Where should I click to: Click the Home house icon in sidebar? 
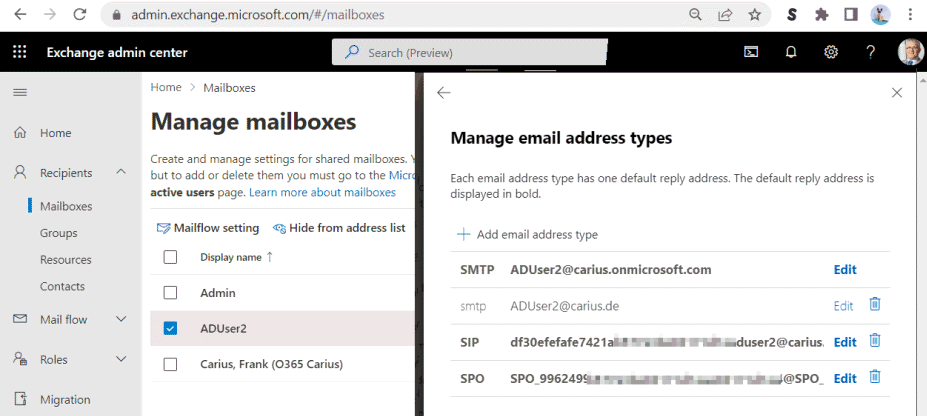20,133
